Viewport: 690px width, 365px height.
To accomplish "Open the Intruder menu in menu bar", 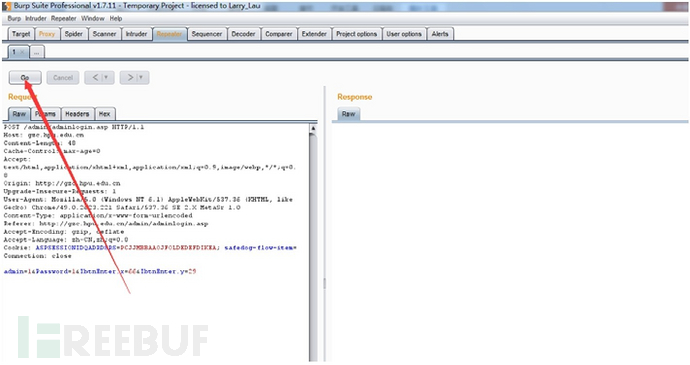I will pyautogui.click(x=36, y=18).
